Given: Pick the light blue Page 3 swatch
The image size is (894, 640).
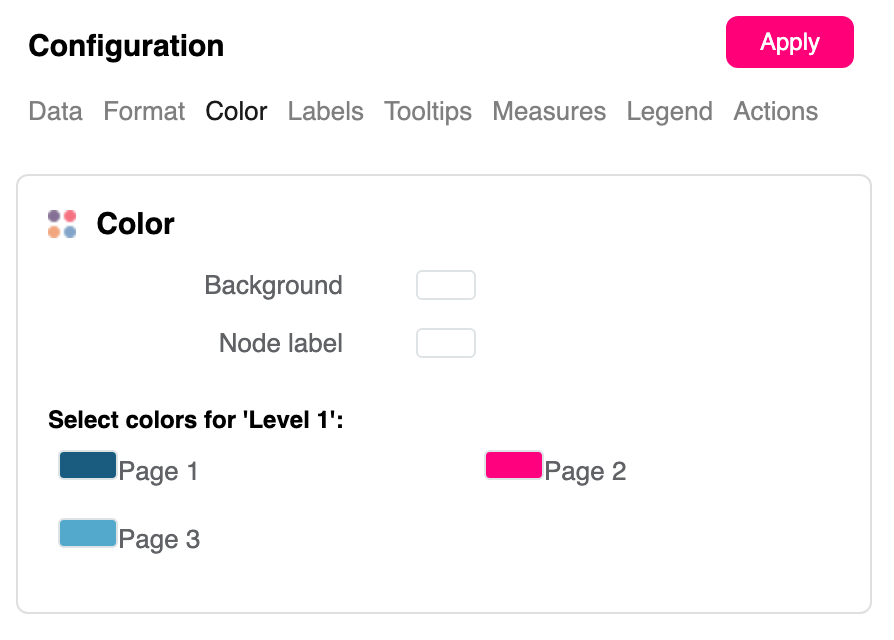Looking at the screenshot, I should pyautogui.click(x=88, y=533).
